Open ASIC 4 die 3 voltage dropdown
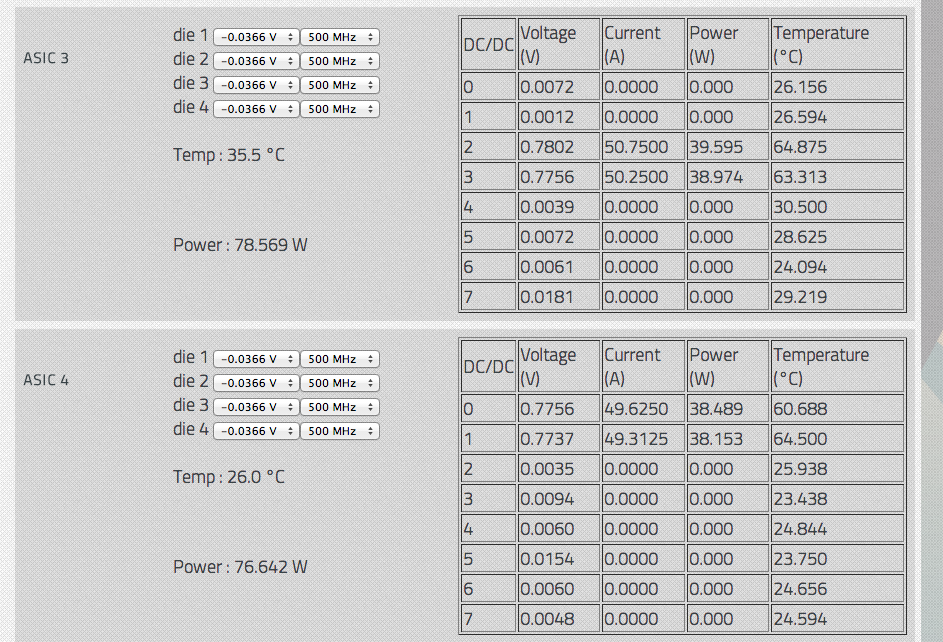This screenshot has height=642, width=943. coord(256,408)
